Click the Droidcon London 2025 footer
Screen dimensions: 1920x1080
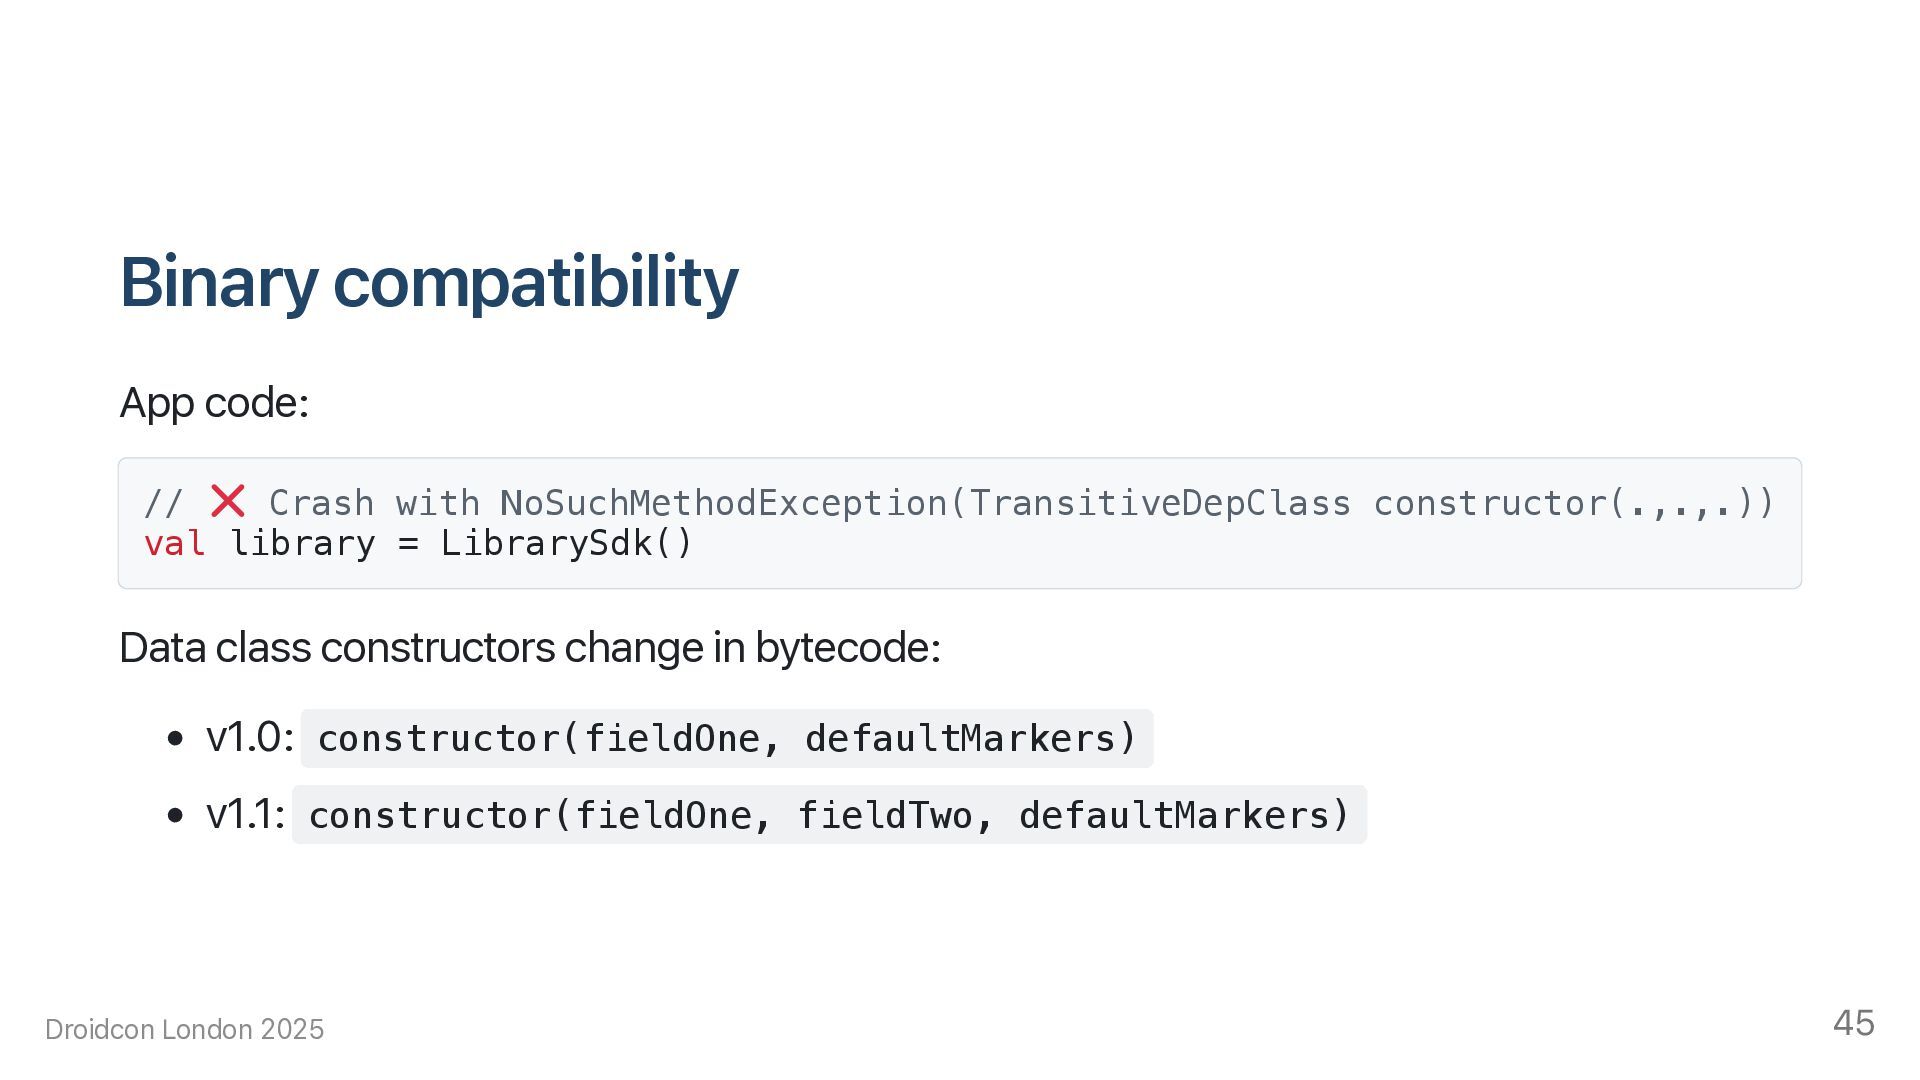[x=185, y=1030]
